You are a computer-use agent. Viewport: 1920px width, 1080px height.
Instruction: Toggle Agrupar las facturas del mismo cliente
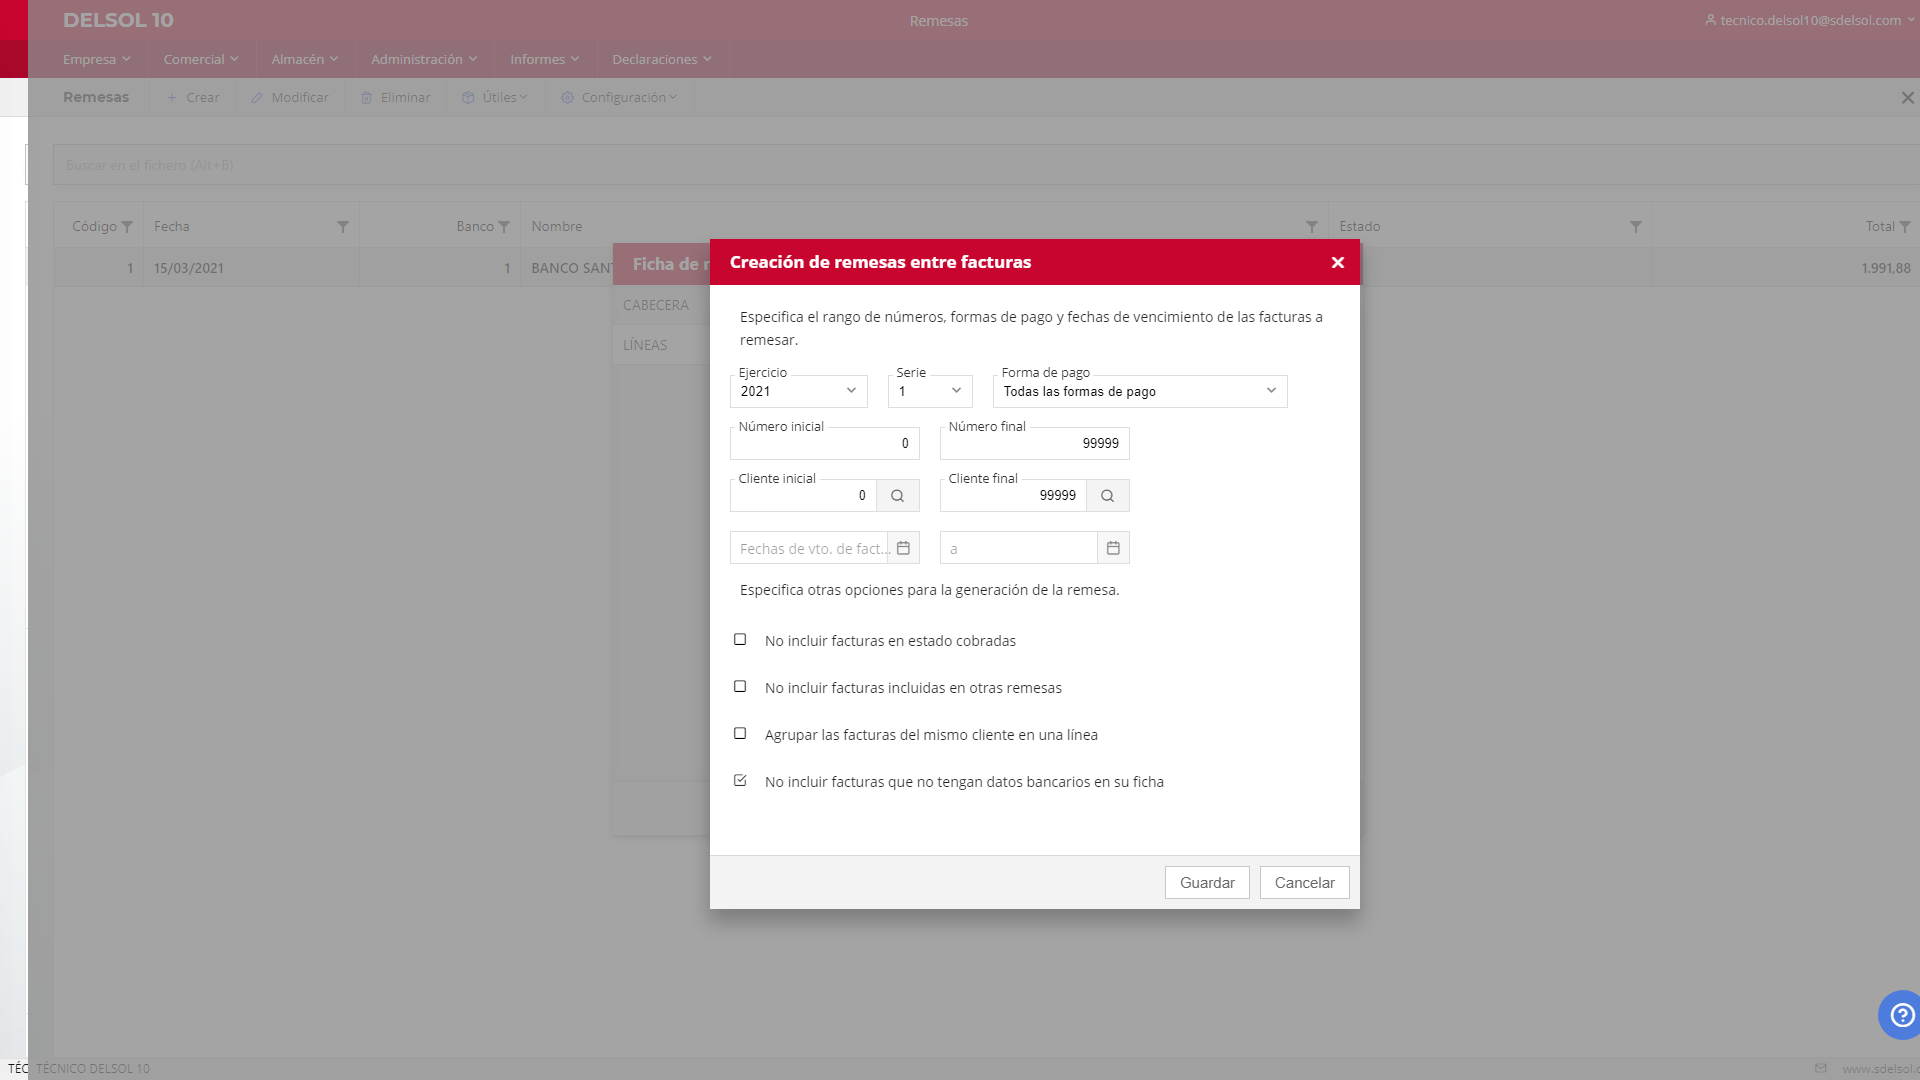pos(740,734)
